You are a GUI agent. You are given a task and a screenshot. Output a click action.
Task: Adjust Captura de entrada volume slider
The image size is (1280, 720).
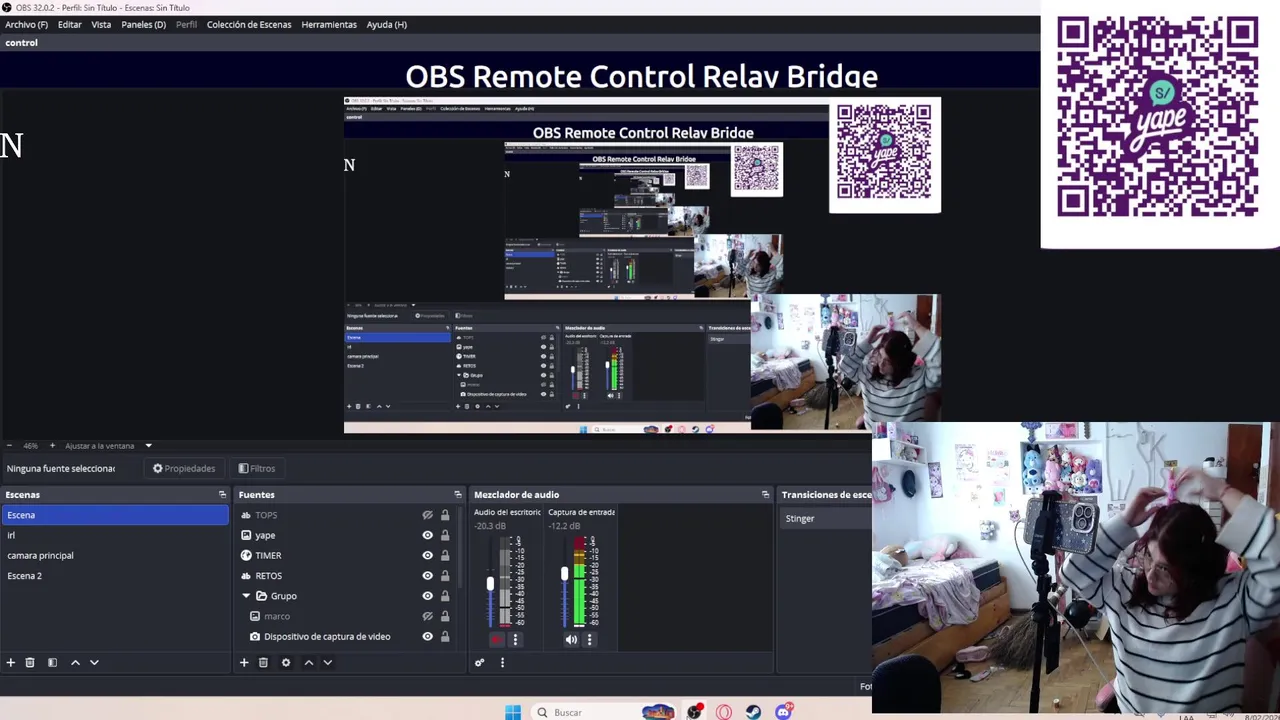click(564, 574)
